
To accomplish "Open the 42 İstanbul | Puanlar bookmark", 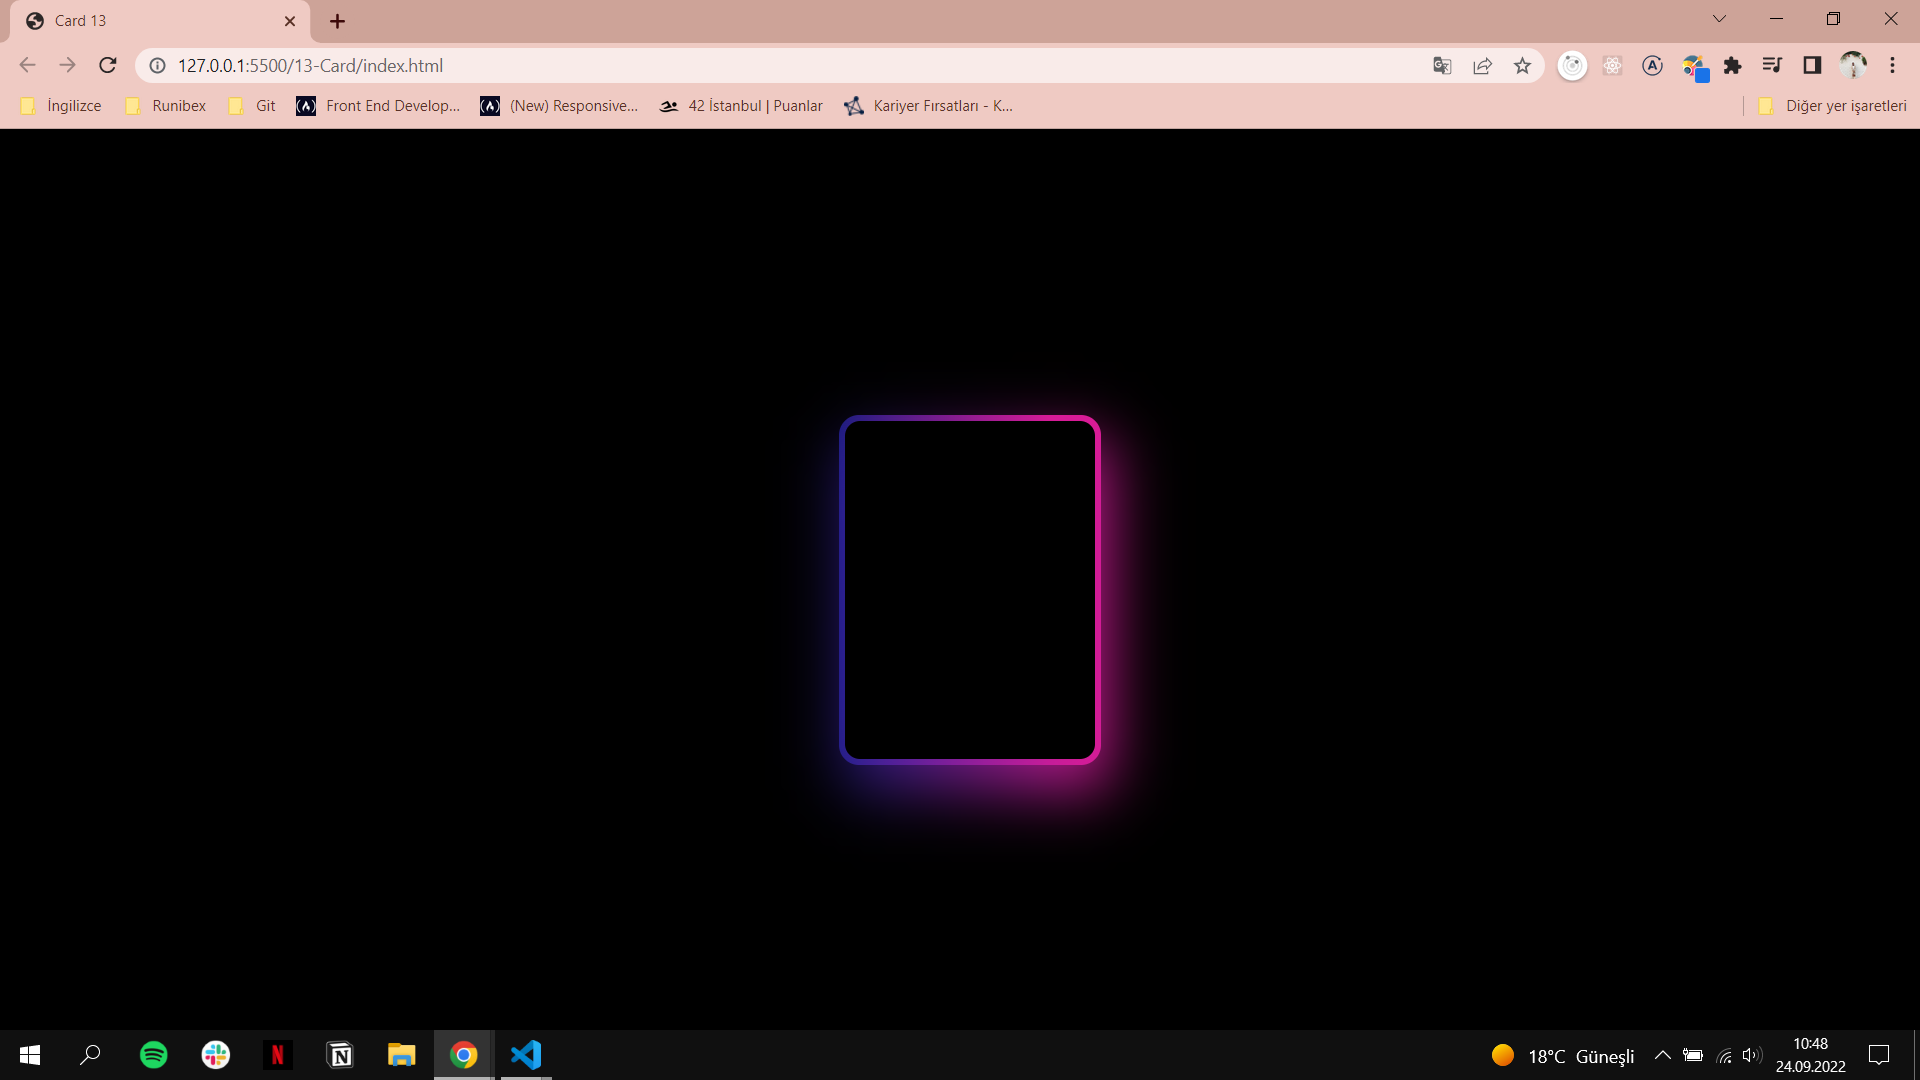I will 741,106.
